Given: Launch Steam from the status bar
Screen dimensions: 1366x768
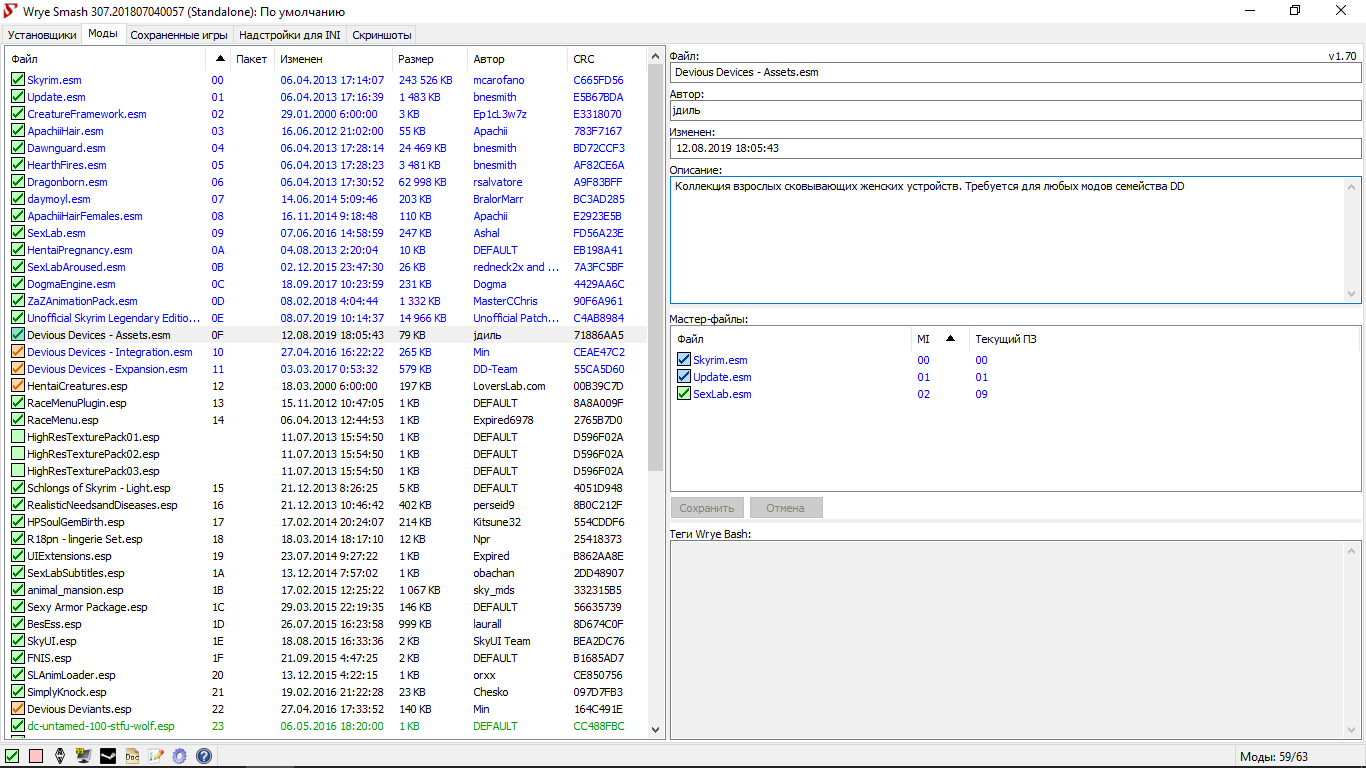Looking at the screenshot, I should (107, 756).
